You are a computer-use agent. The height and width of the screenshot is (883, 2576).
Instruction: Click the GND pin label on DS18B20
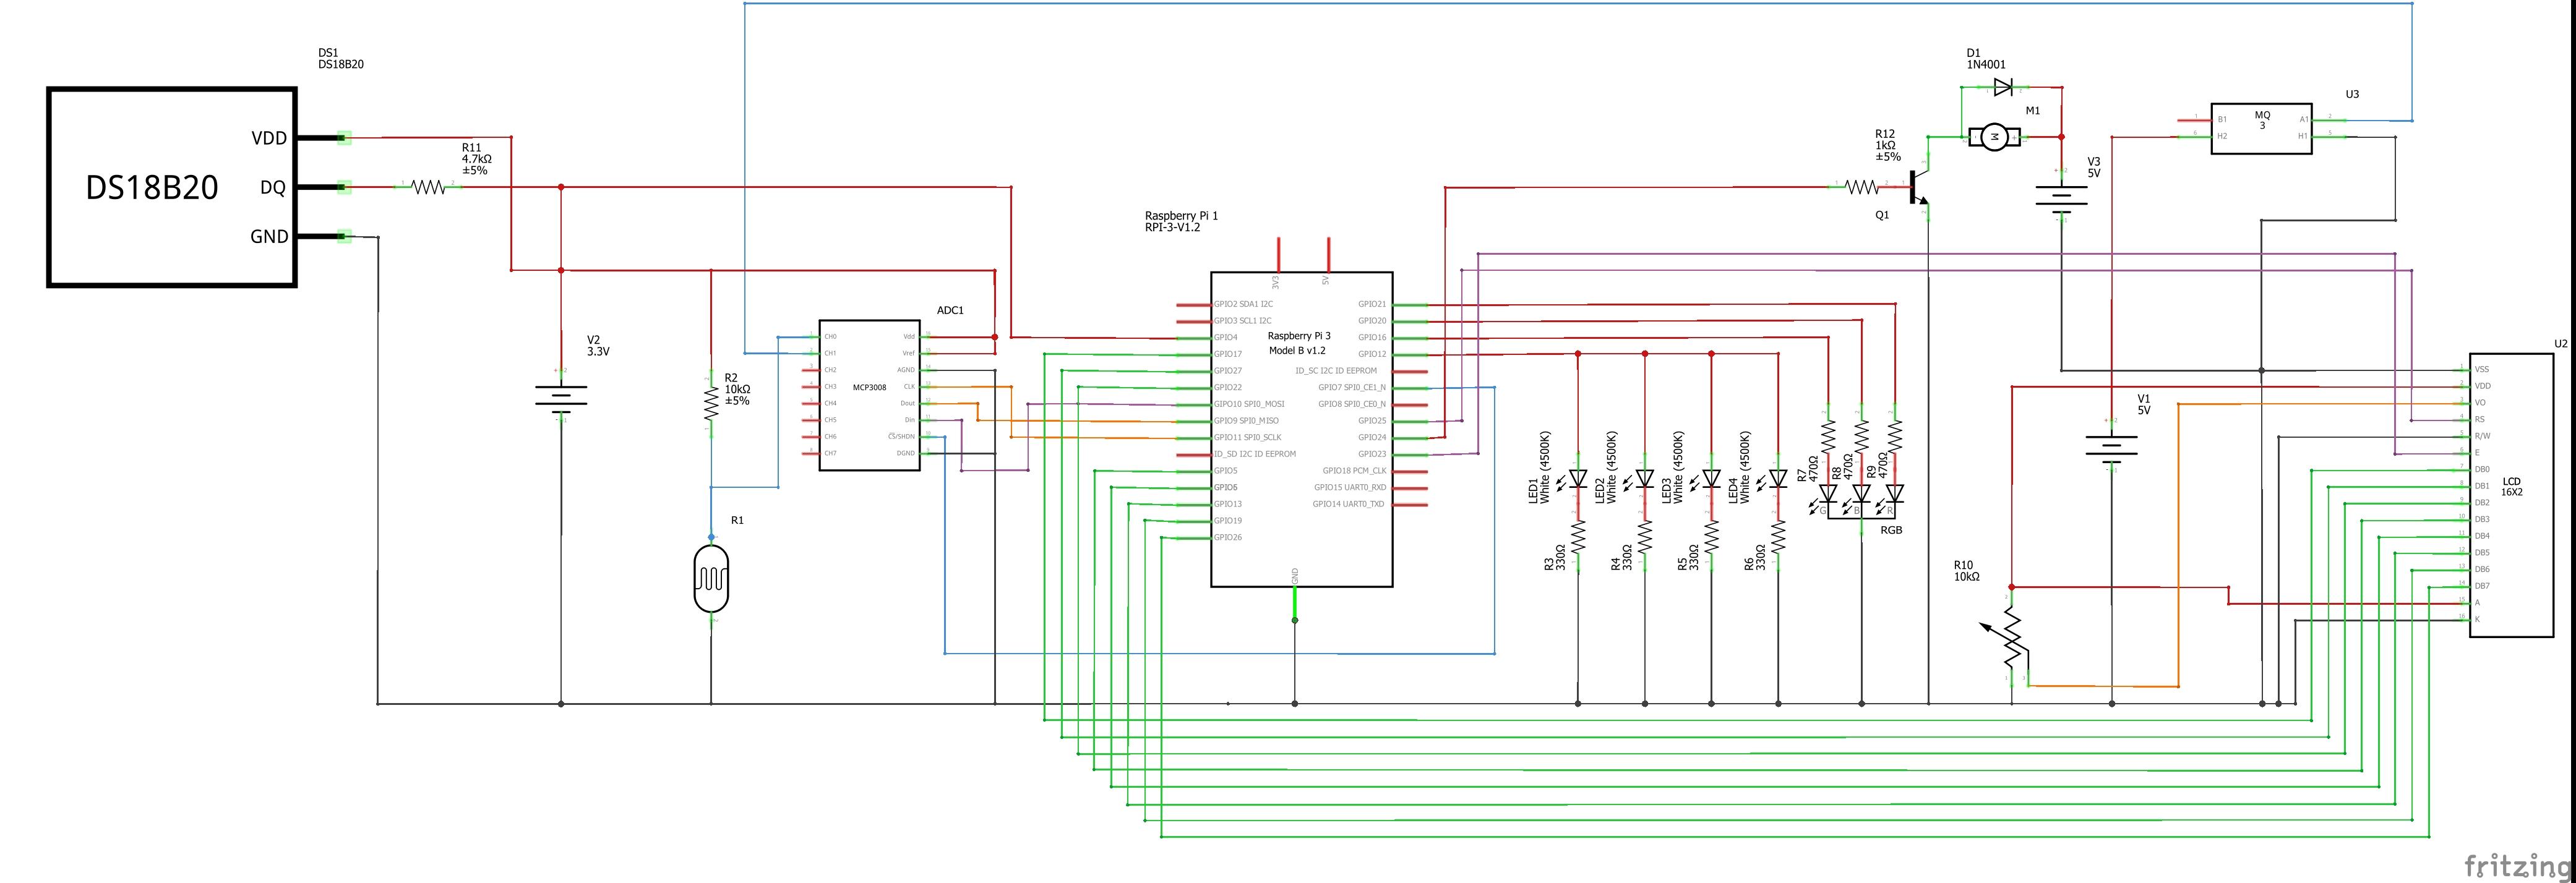[269, 237]
